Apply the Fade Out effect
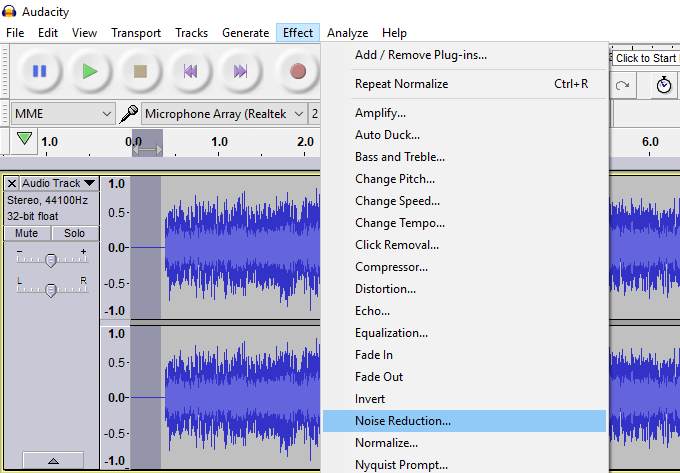Image resolution: width=680 pixels, height=473 pixels. [464, 377]
